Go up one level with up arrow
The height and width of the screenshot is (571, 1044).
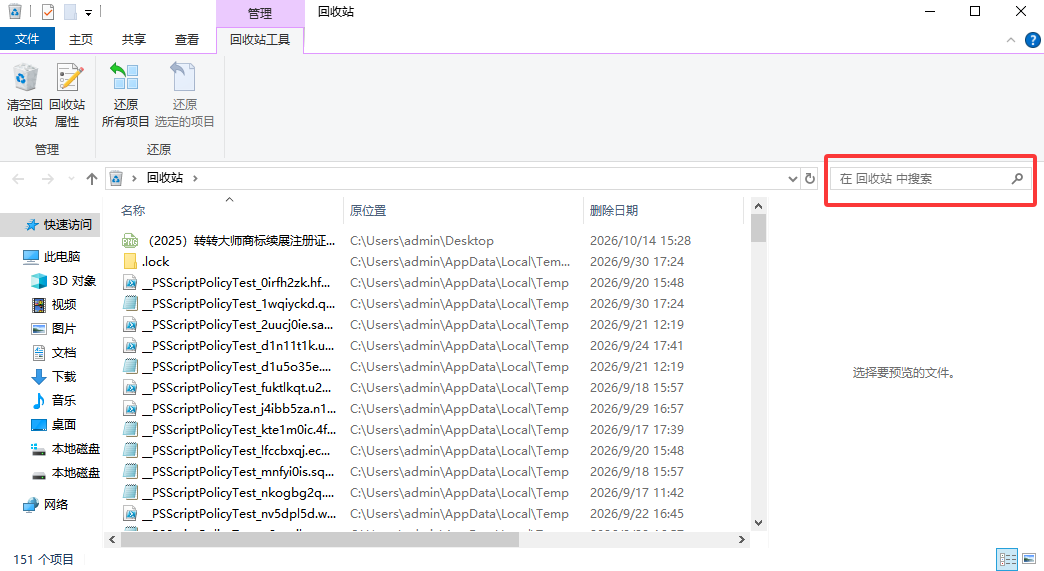[x=92, y=178]
